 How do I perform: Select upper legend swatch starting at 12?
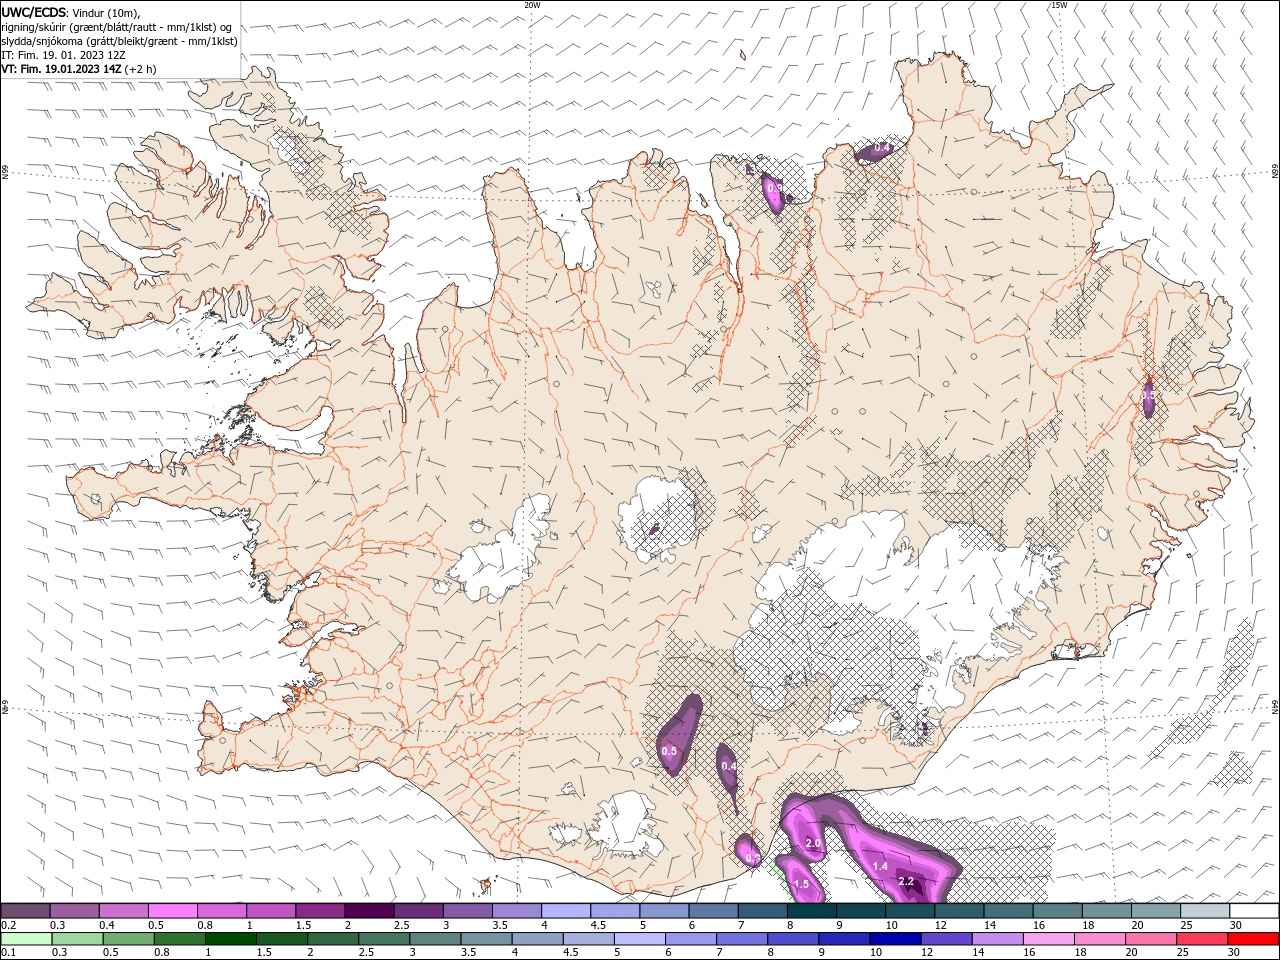tap(959, 911)
